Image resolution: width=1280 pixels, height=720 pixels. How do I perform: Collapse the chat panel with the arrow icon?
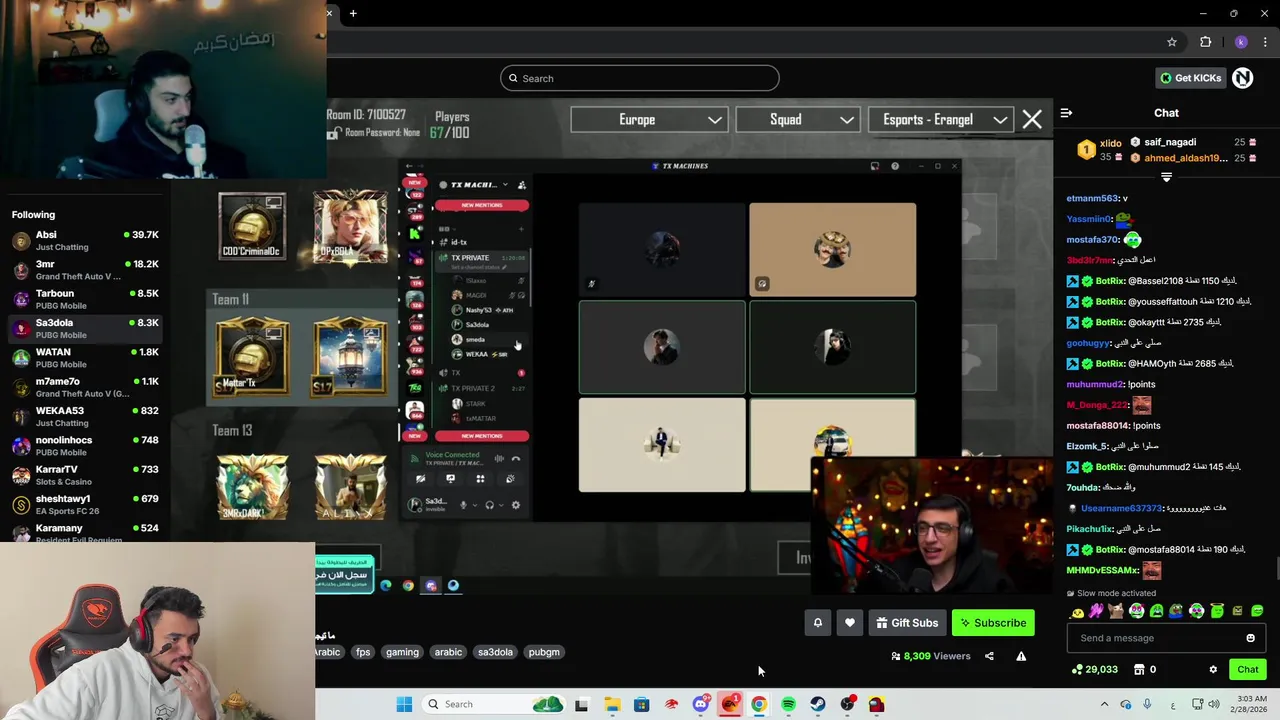(x=1066, y=113)
